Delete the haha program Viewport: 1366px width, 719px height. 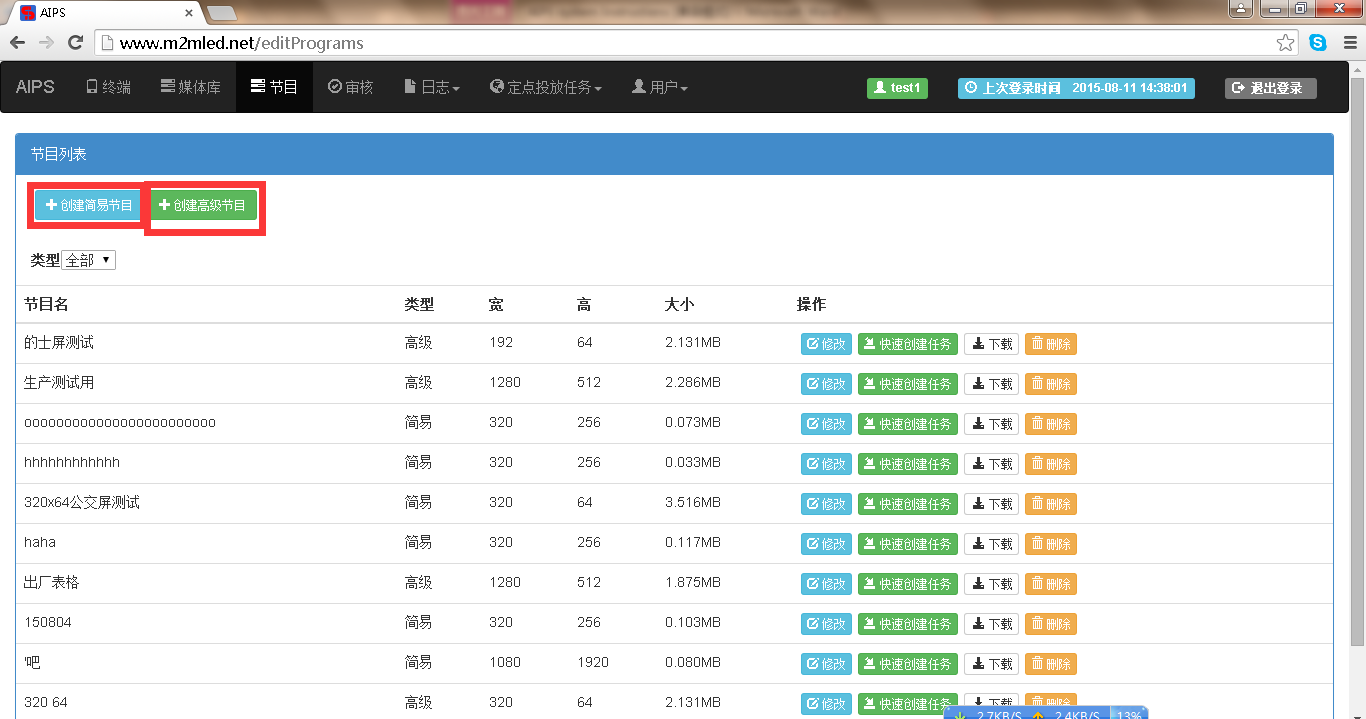pyautogui.click(x=1051, y=544)
